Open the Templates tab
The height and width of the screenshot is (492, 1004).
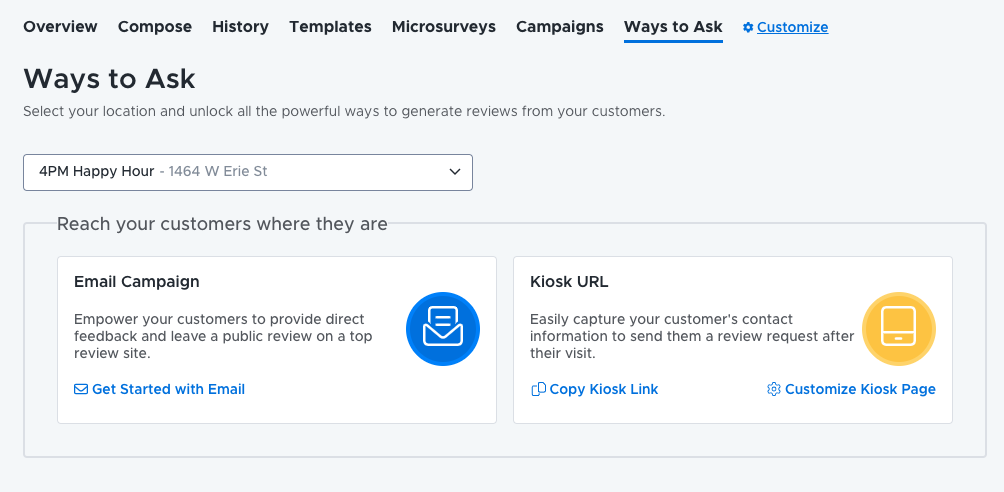coord(330,27)
